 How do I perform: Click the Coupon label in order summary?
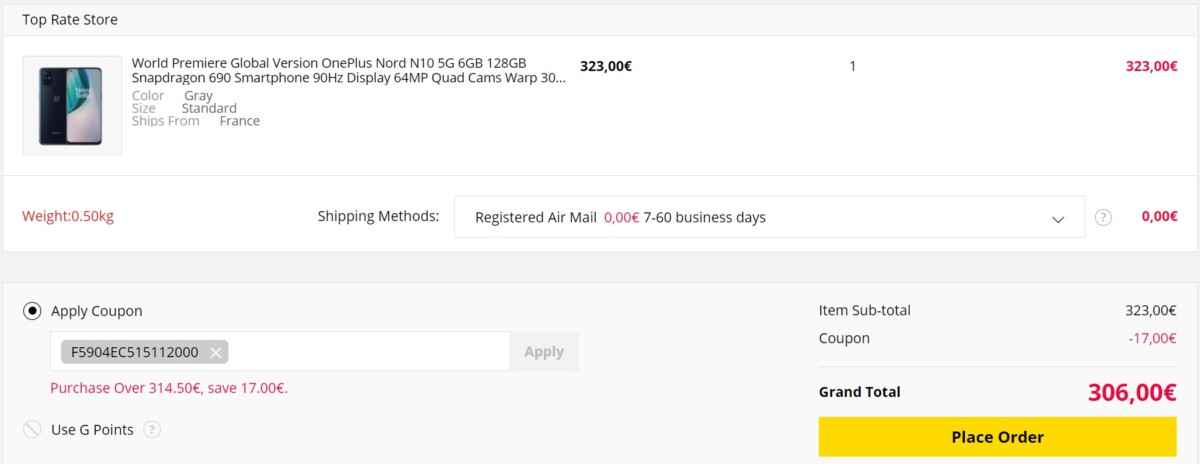tap(844, 338)
